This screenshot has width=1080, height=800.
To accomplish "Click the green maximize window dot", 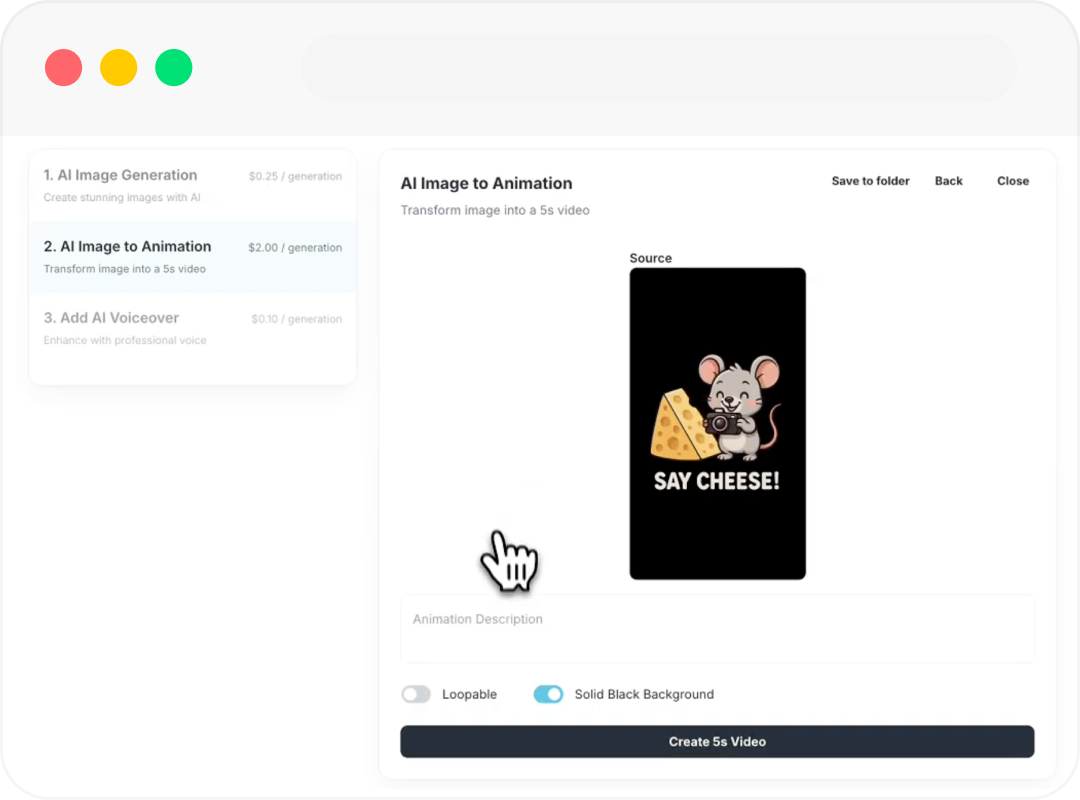I will 173,68.
